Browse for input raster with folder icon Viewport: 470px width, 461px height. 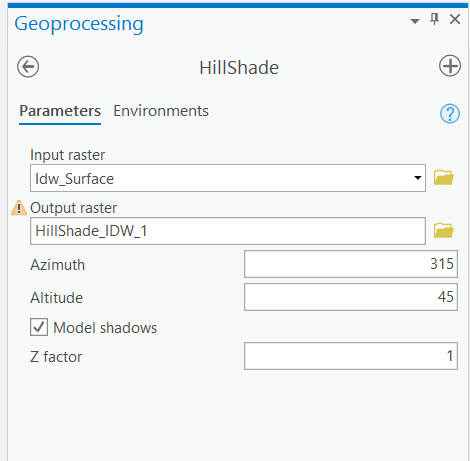443,177
